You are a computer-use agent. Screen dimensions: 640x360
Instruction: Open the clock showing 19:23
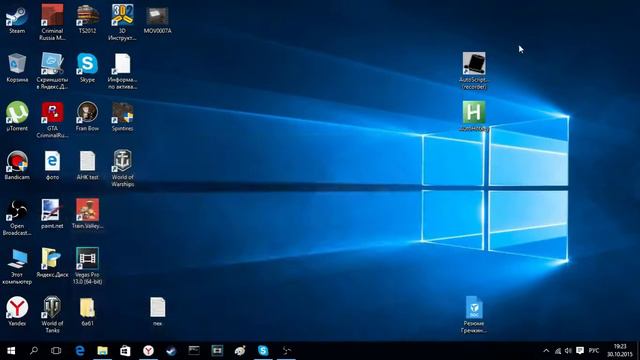(620, 351)
